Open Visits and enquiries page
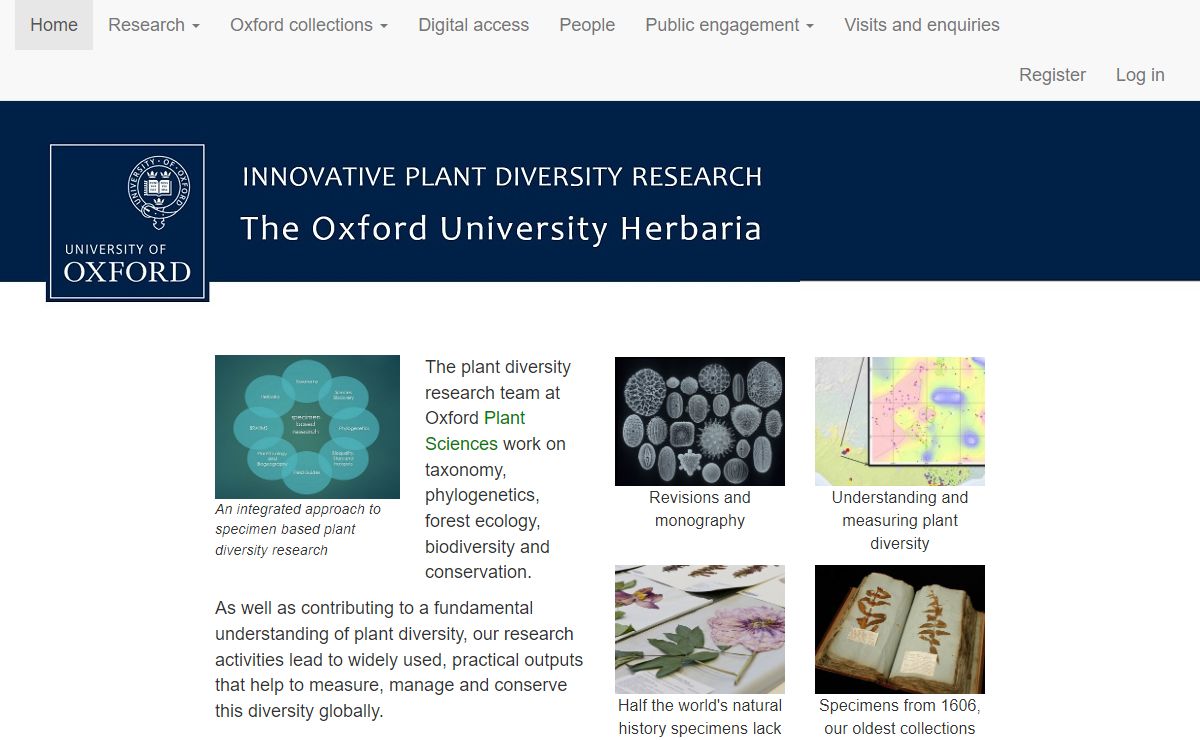Image resolution: width=1200 pixels, height=740 pixels. point(922,25)
